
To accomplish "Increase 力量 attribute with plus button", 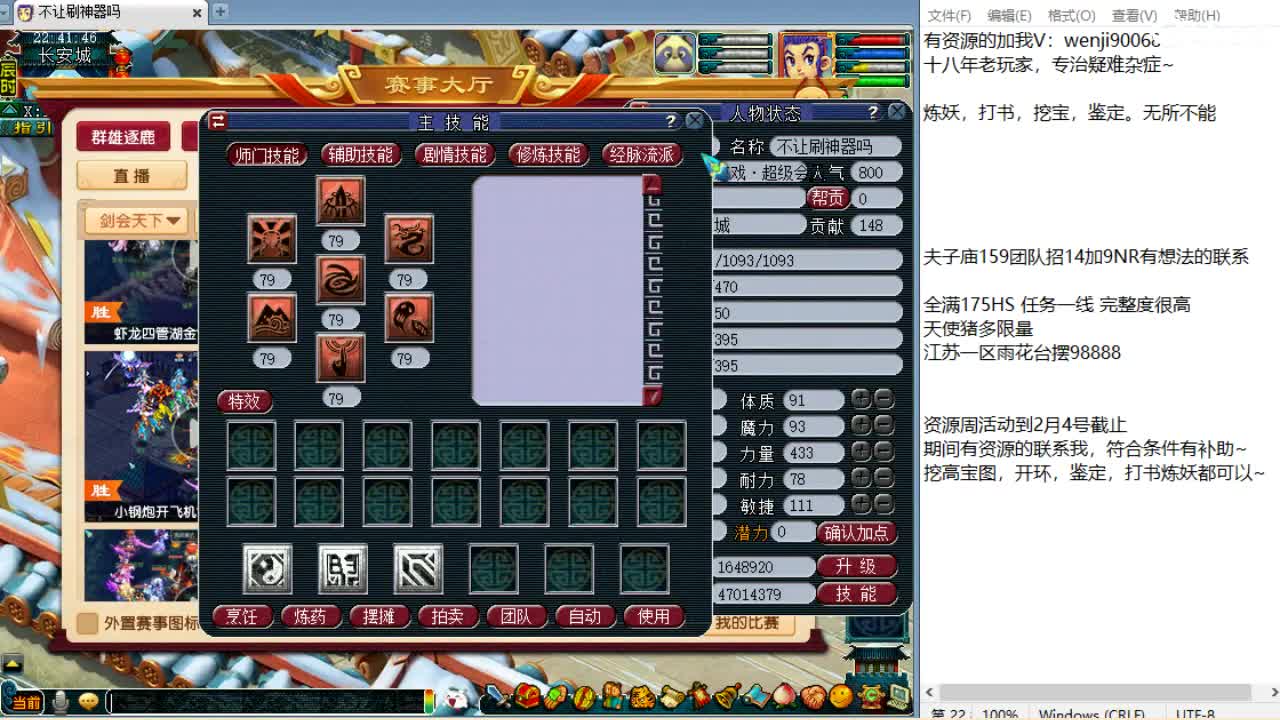I will point(860,452).
